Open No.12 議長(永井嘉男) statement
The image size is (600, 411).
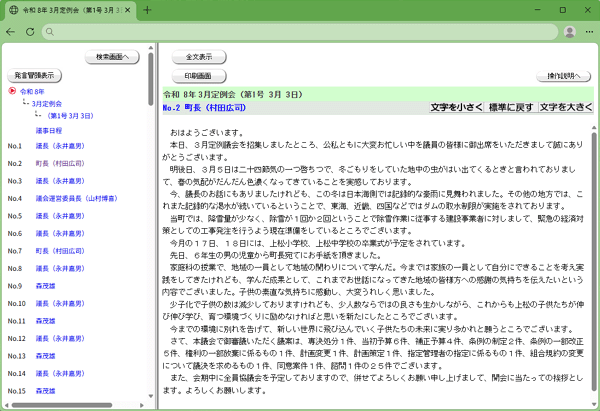[60, 339]
